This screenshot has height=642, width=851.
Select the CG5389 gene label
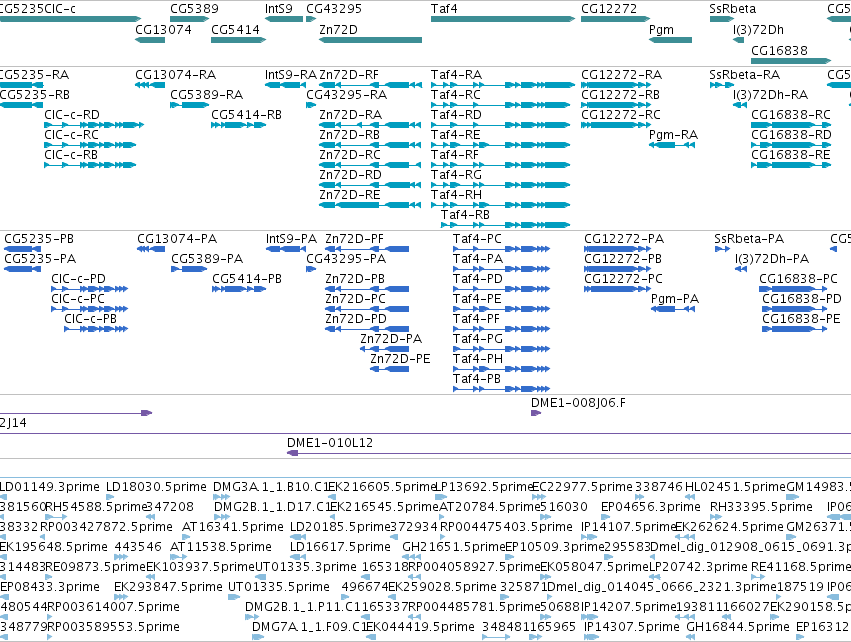194,9
